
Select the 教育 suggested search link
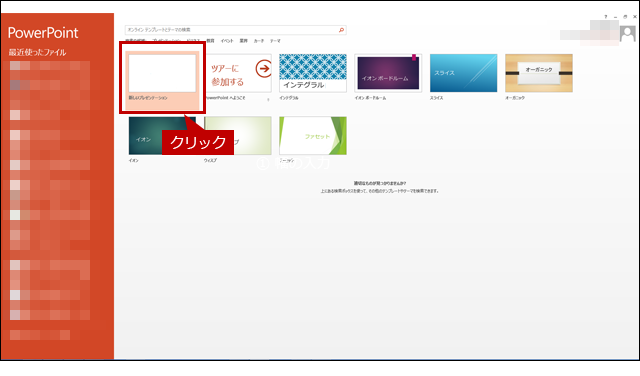(210, 41)
